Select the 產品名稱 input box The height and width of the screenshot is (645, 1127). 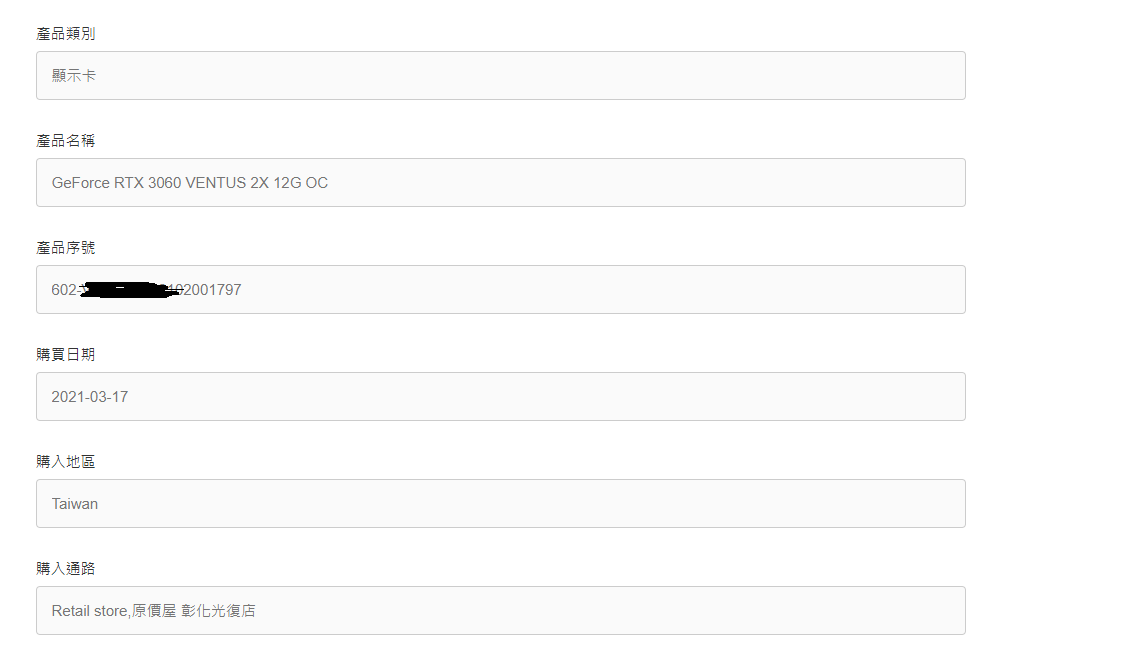pos(500,183)
